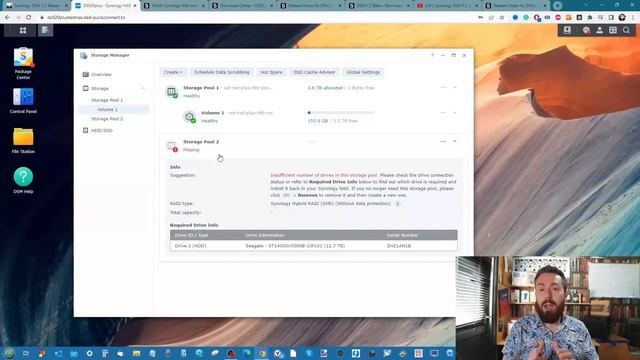
Task: Select Storage section in sidebar
Action: 100,88
